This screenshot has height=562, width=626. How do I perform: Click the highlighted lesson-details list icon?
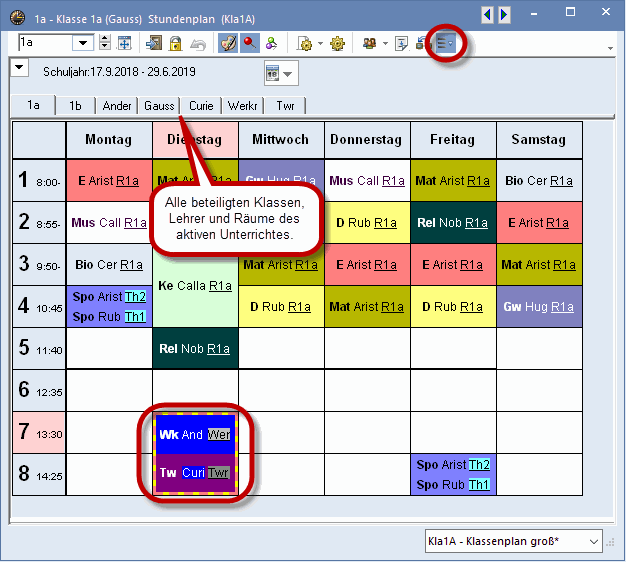(445, 43)
